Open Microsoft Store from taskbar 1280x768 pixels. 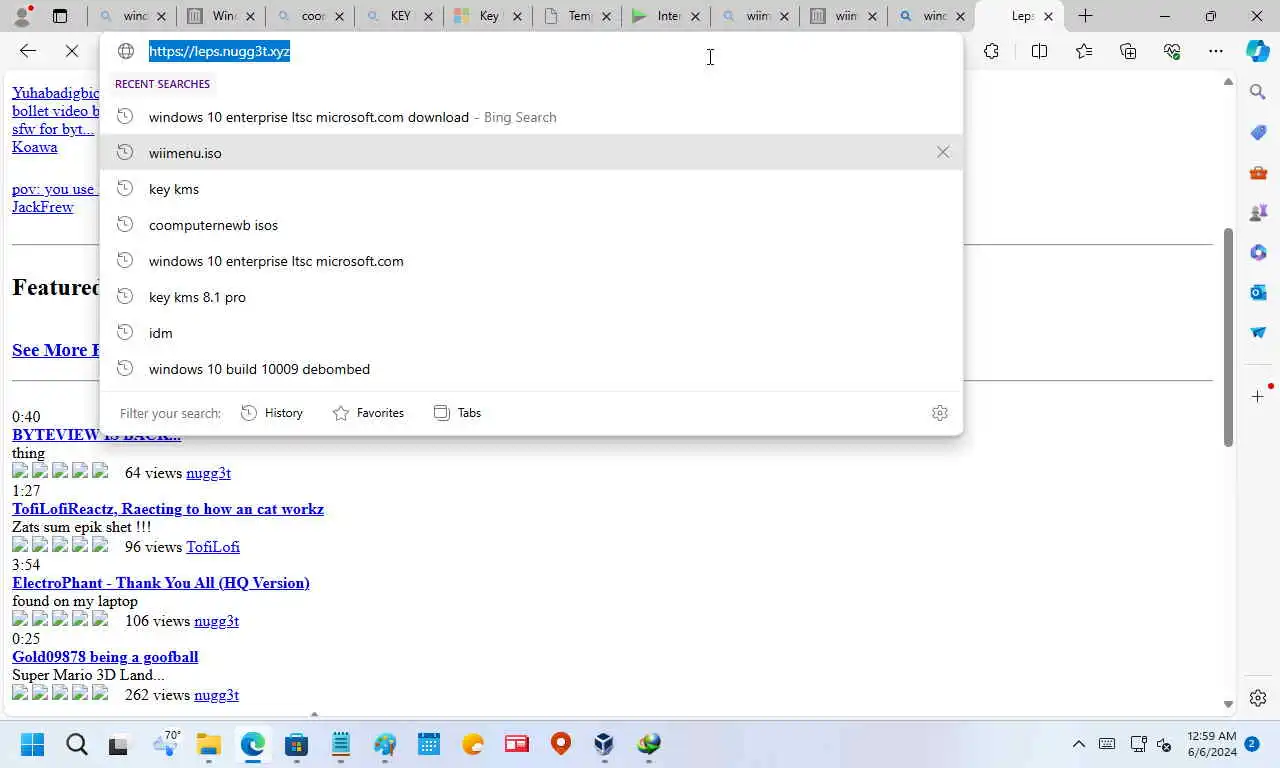coord(296,744)
